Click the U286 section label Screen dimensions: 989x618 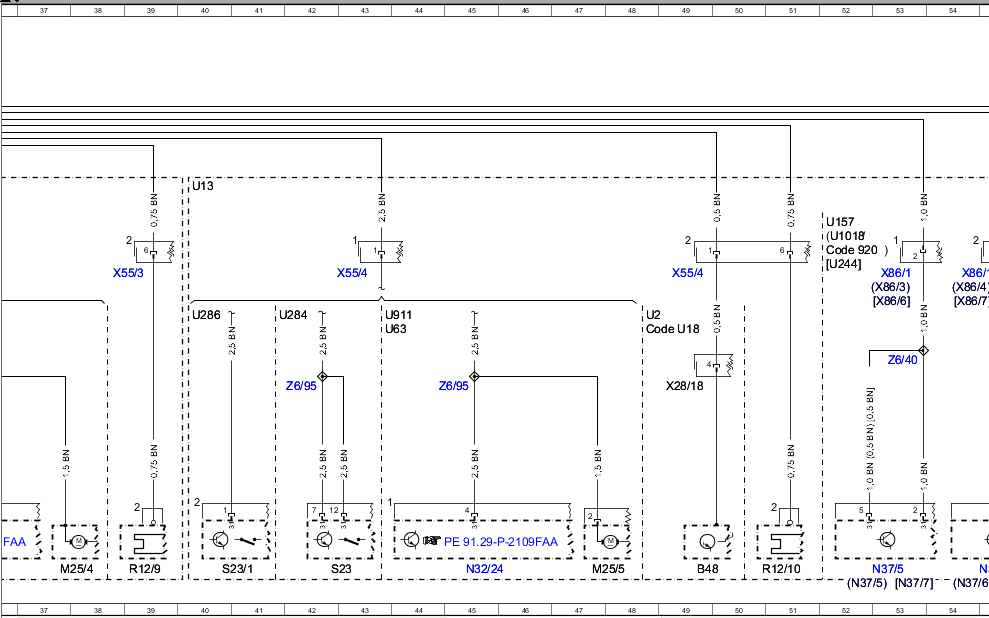[x=206, y=315]
